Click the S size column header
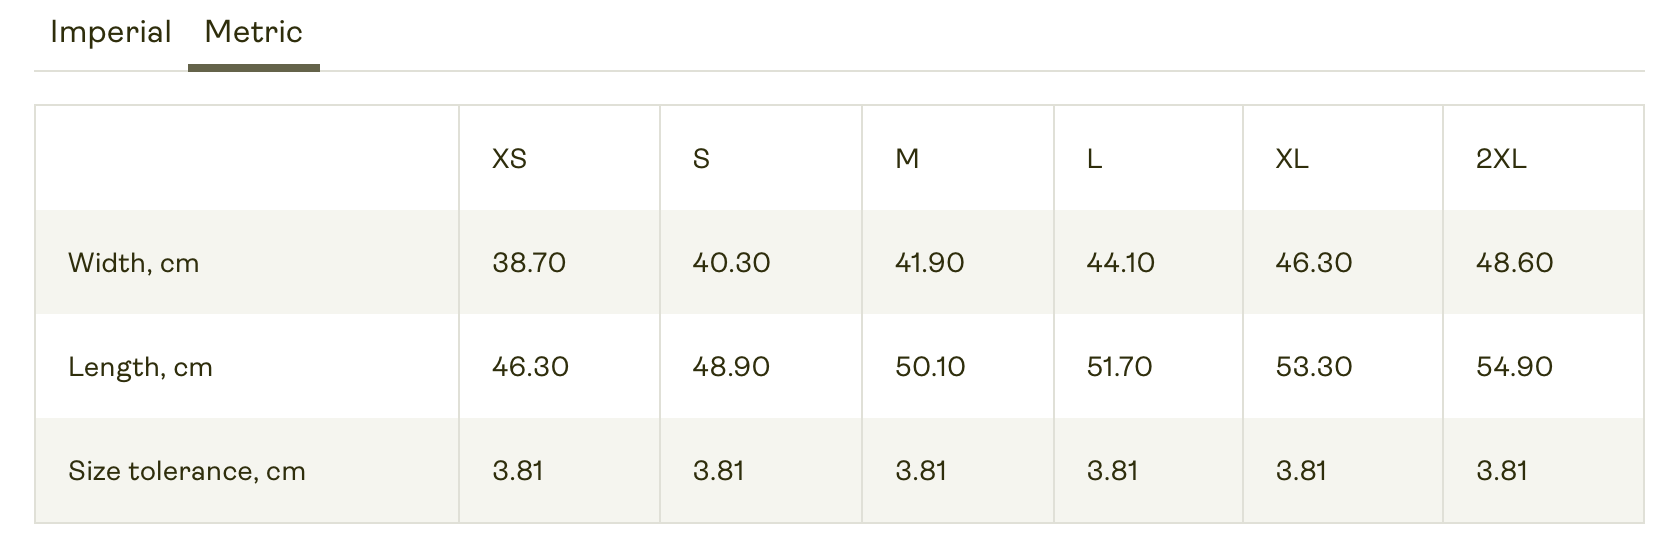Viewport: 1678px width, 552px height. [701, 159]
